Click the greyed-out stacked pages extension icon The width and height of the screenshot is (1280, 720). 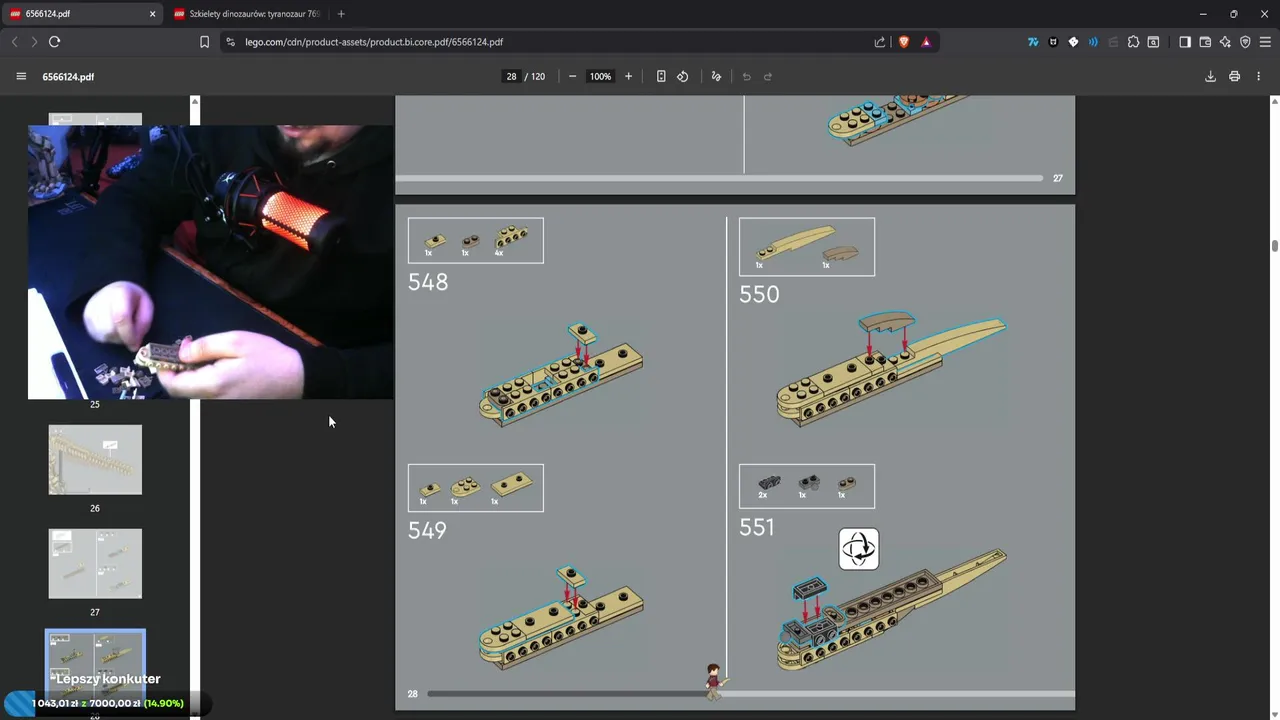1113,42
